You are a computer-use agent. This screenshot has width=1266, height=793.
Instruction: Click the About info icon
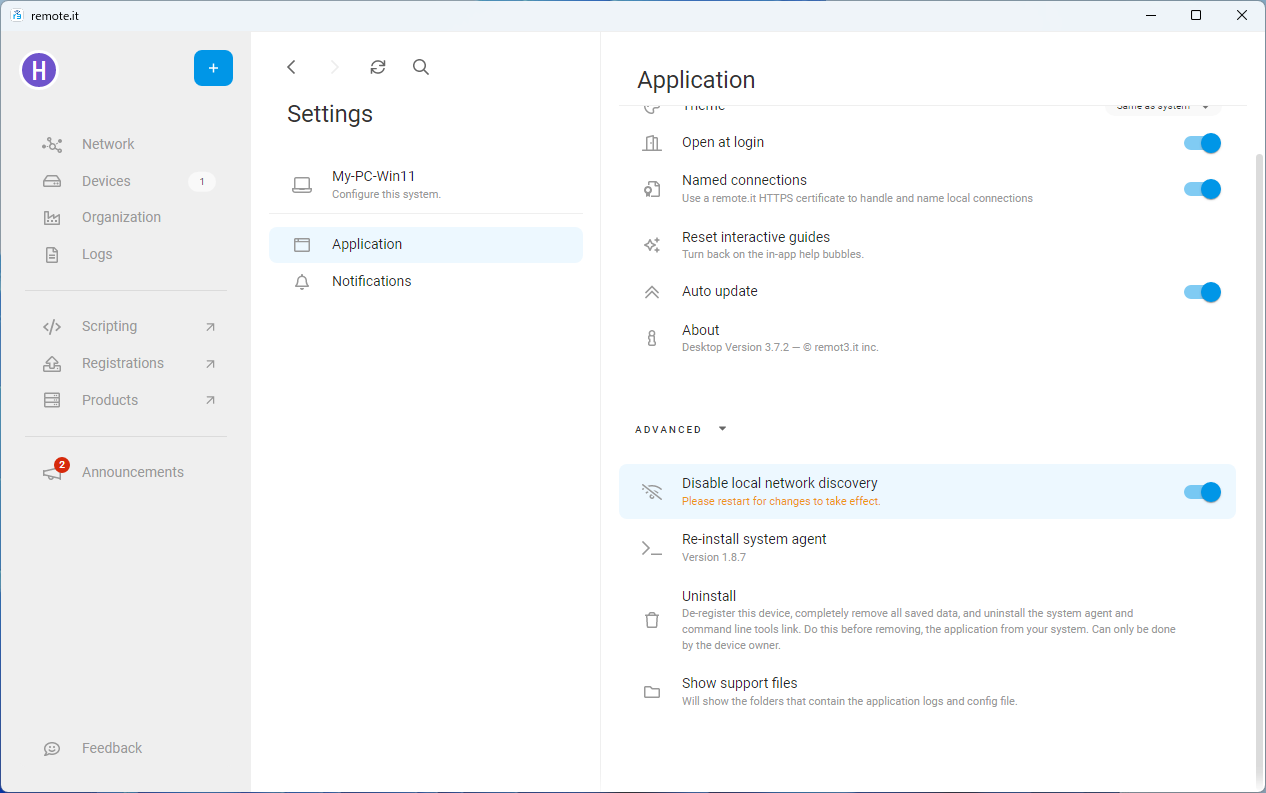tap(652, 339)
